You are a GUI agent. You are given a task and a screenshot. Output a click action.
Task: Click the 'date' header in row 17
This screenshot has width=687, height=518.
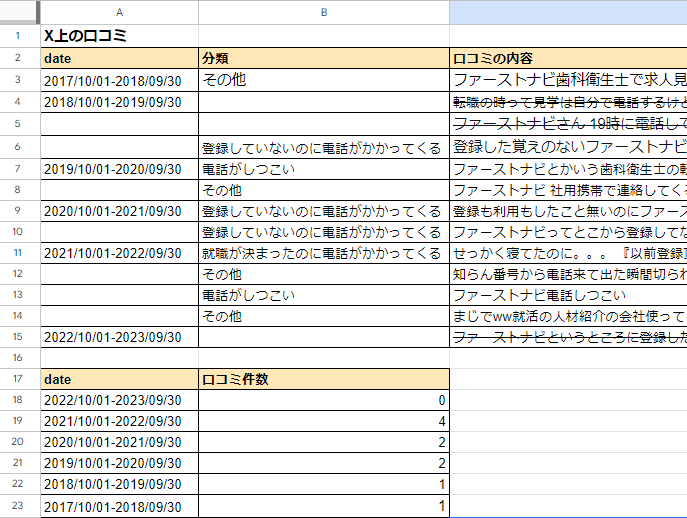click(x=119, y=379)
